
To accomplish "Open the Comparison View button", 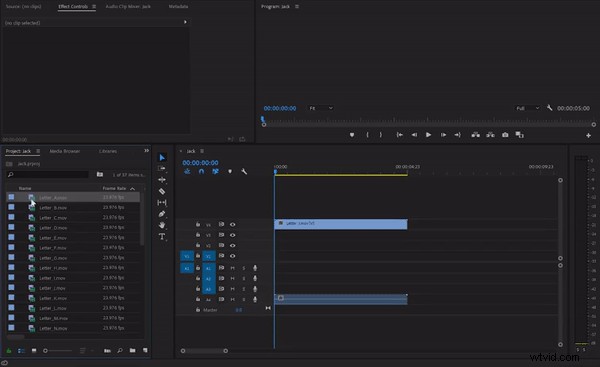I will (x=519, y=135).
